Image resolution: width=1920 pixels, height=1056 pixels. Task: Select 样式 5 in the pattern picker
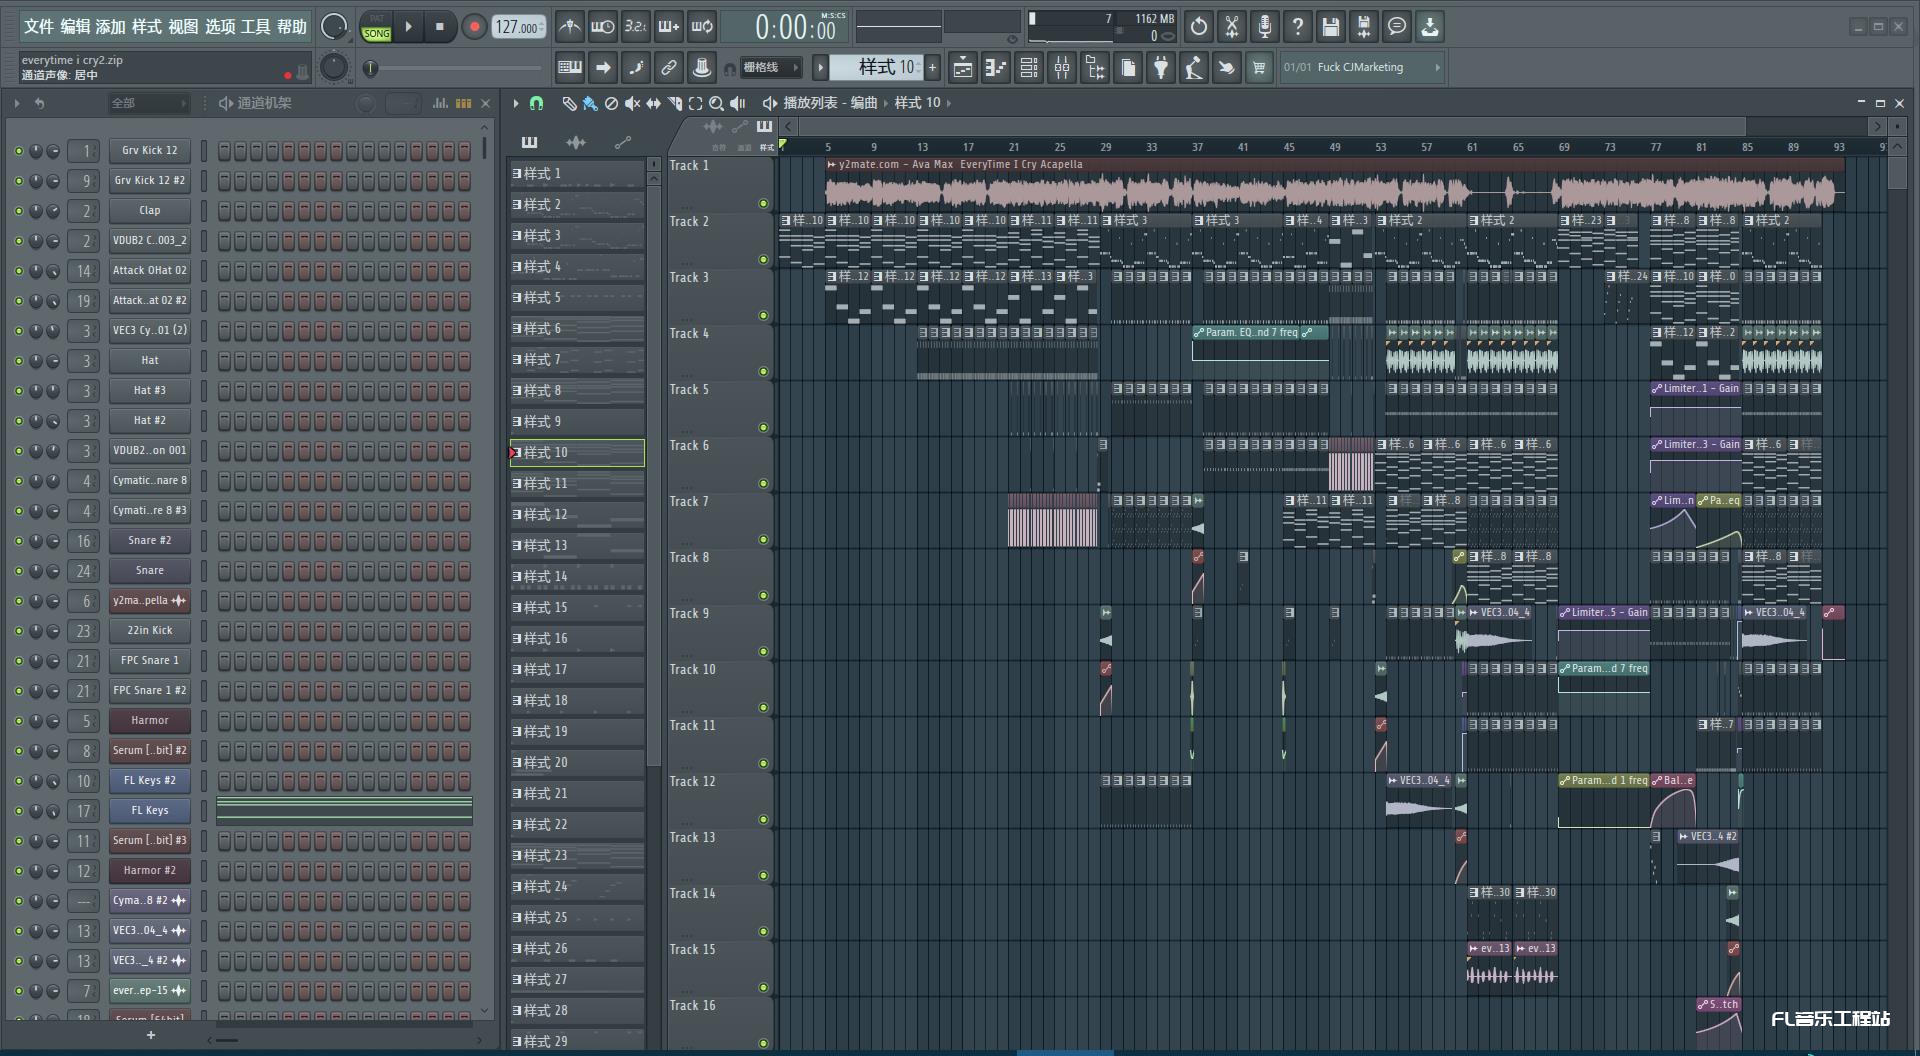577,297
